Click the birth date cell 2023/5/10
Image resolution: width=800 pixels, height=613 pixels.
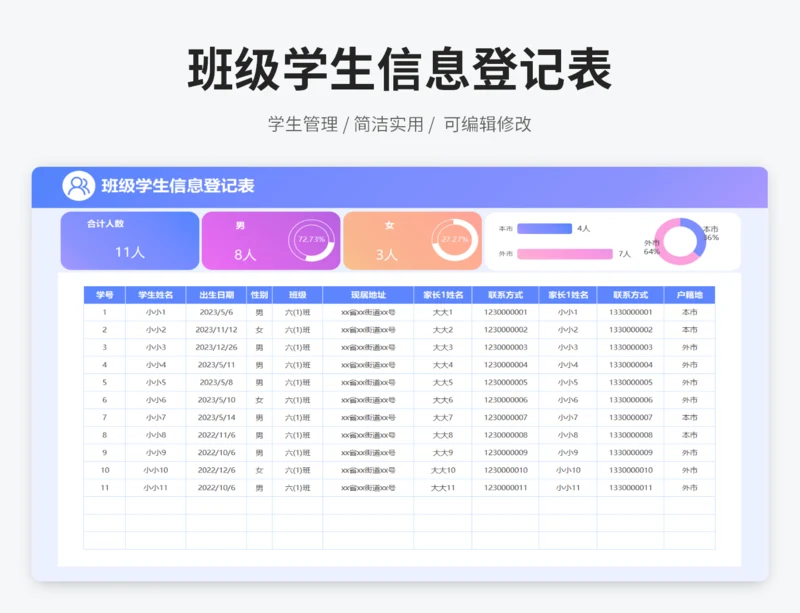click(x=216, y=400)
